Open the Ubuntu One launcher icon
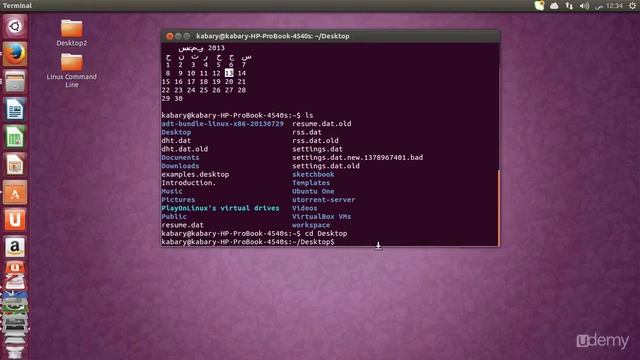Screen dimensions: 640x360 (x=15, y=220)
